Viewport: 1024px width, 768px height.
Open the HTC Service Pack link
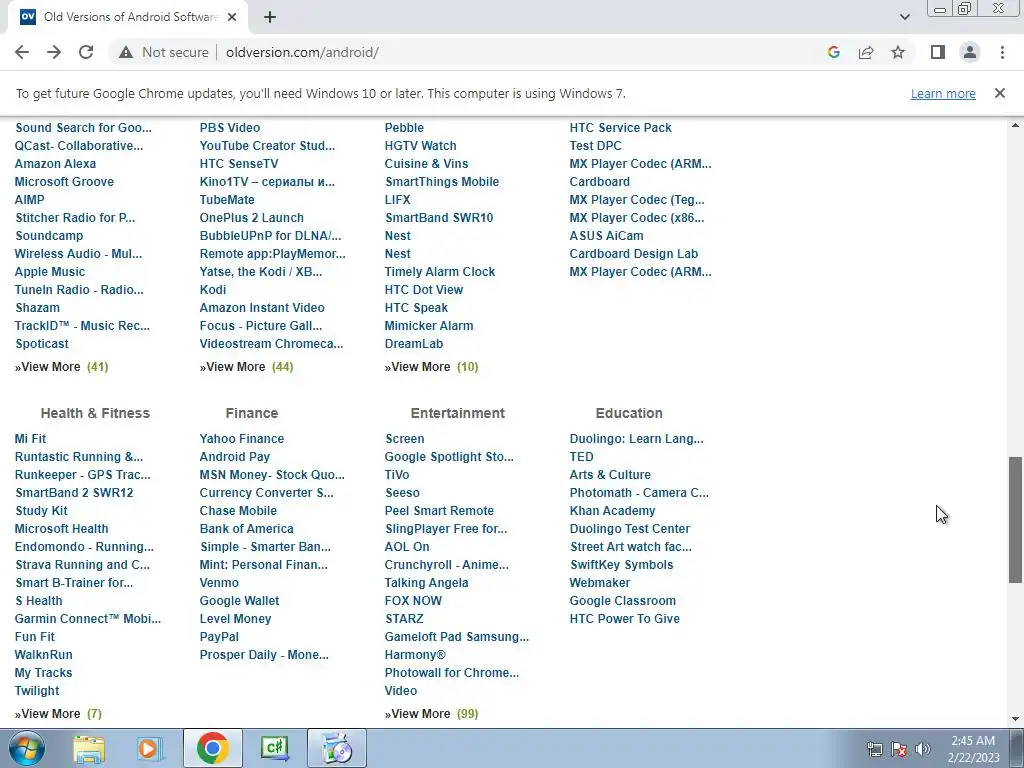pos(620,128)
